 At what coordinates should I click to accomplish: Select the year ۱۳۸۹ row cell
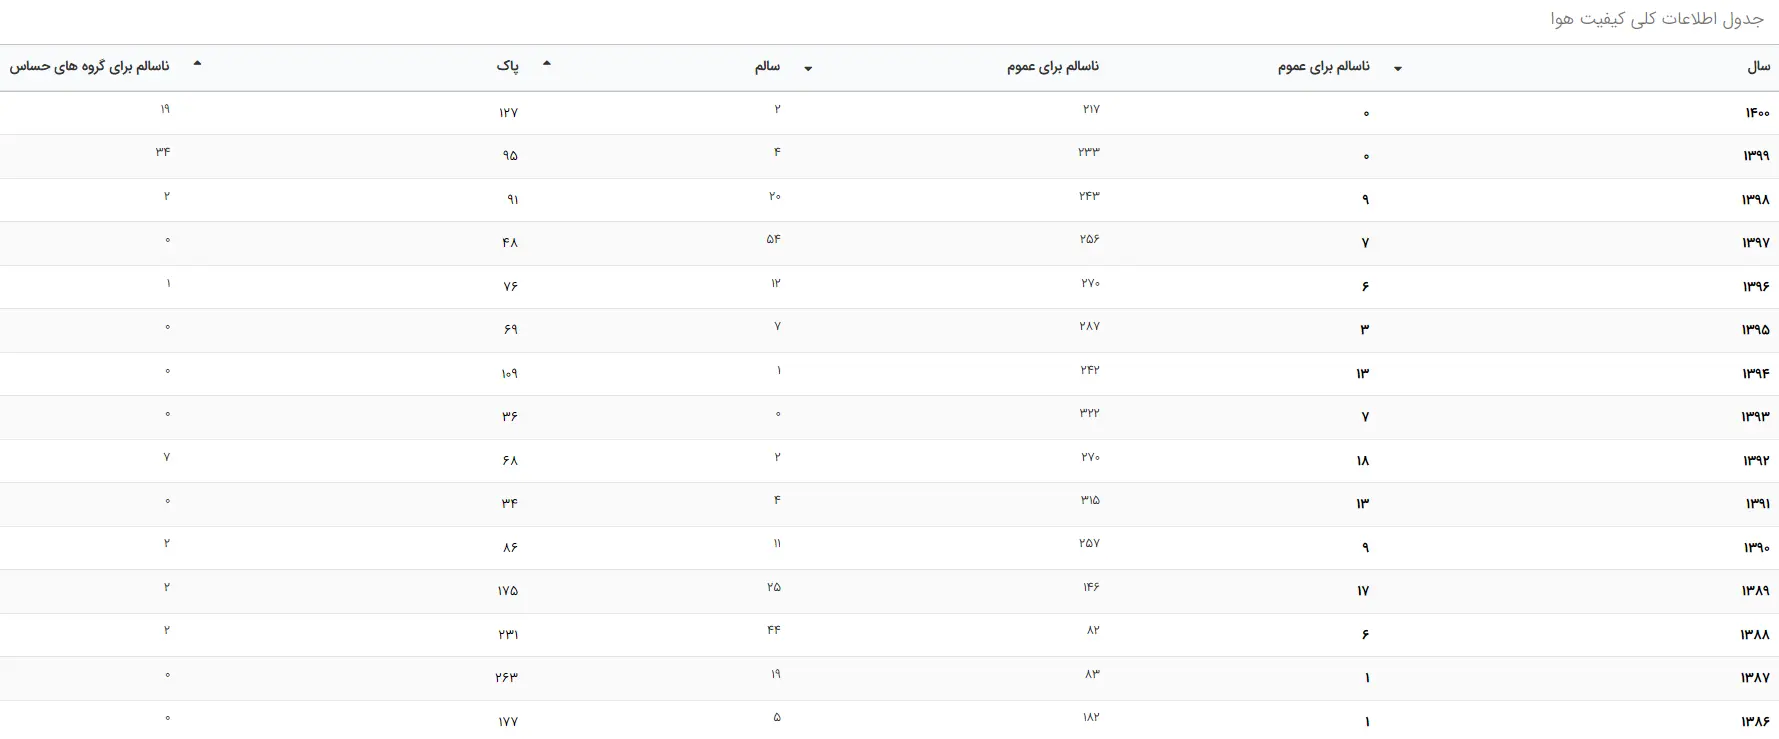(x=1756, y=590)
